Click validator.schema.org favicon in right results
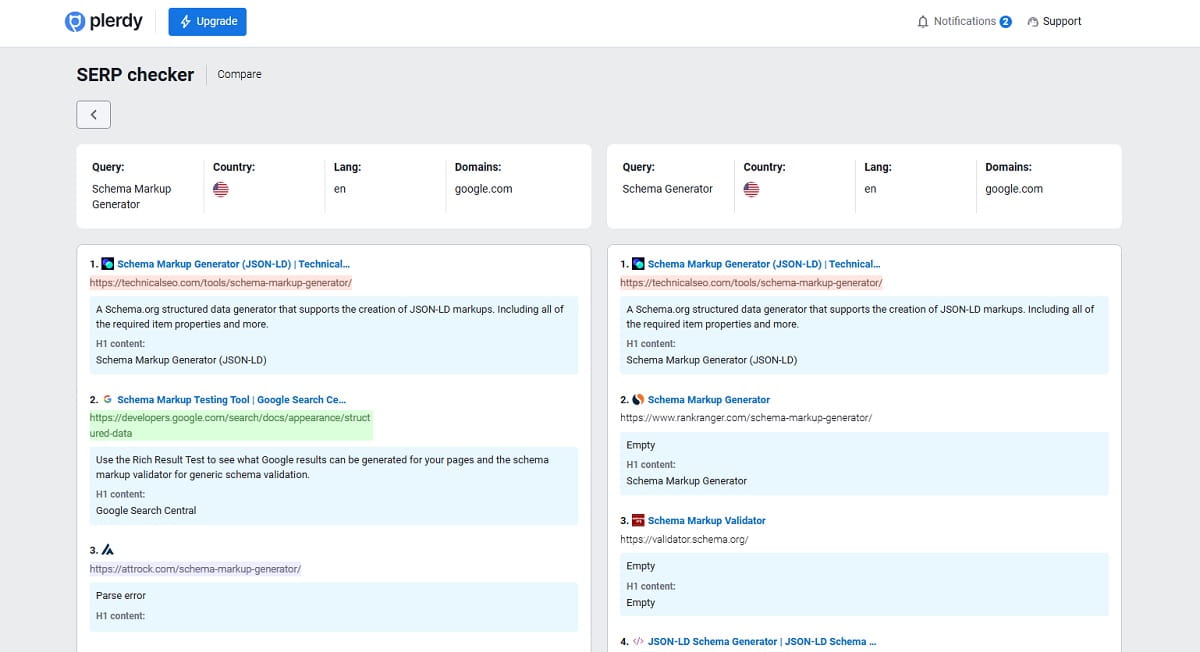Image resolution: width=1200 pixels, height=652 pixels. (638, 521)
